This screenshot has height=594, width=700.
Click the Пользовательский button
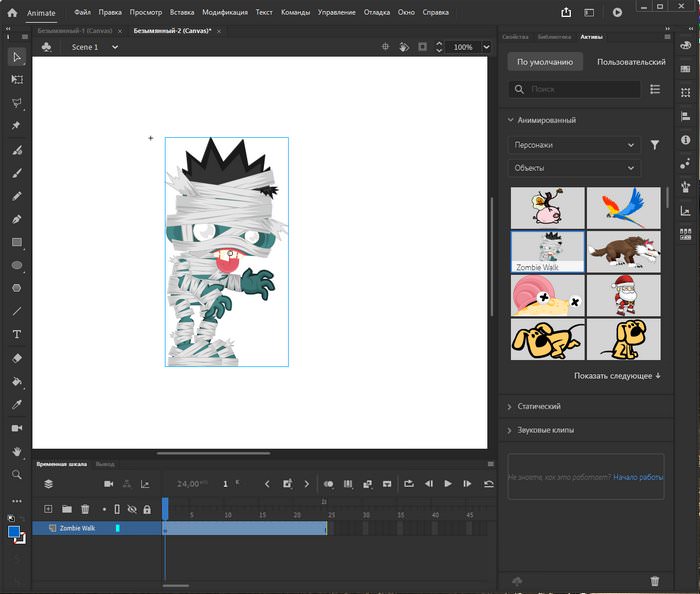point(630,62)
